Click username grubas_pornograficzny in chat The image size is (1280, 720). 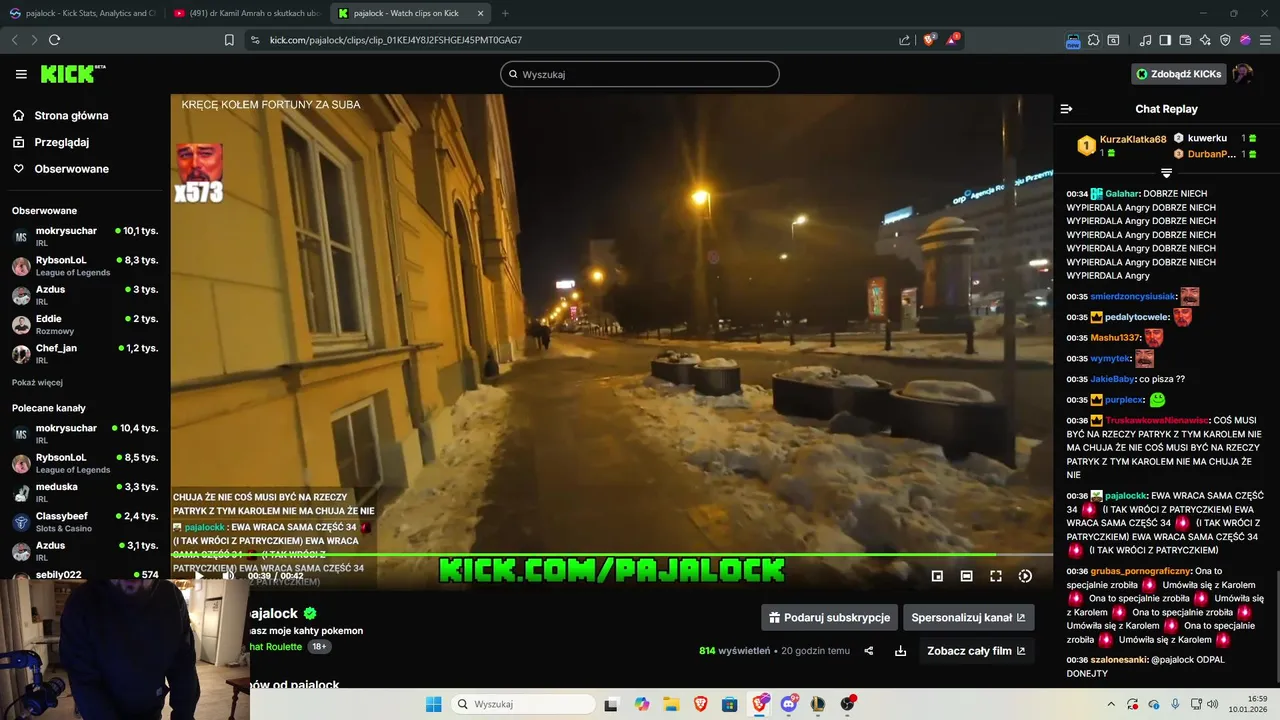coord(1141,571)
